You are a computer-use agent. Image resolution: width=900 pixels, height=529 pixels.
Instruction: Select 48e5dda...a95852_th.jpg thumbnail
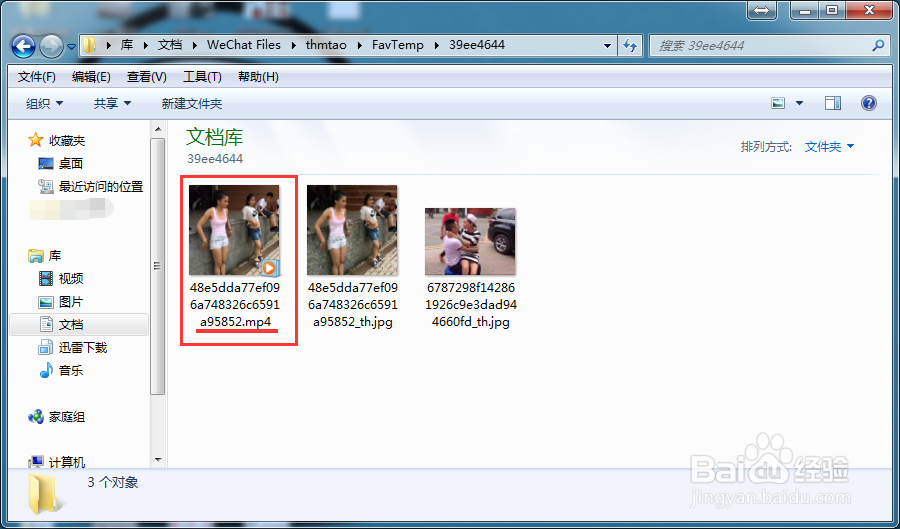(x=352, y=230)
